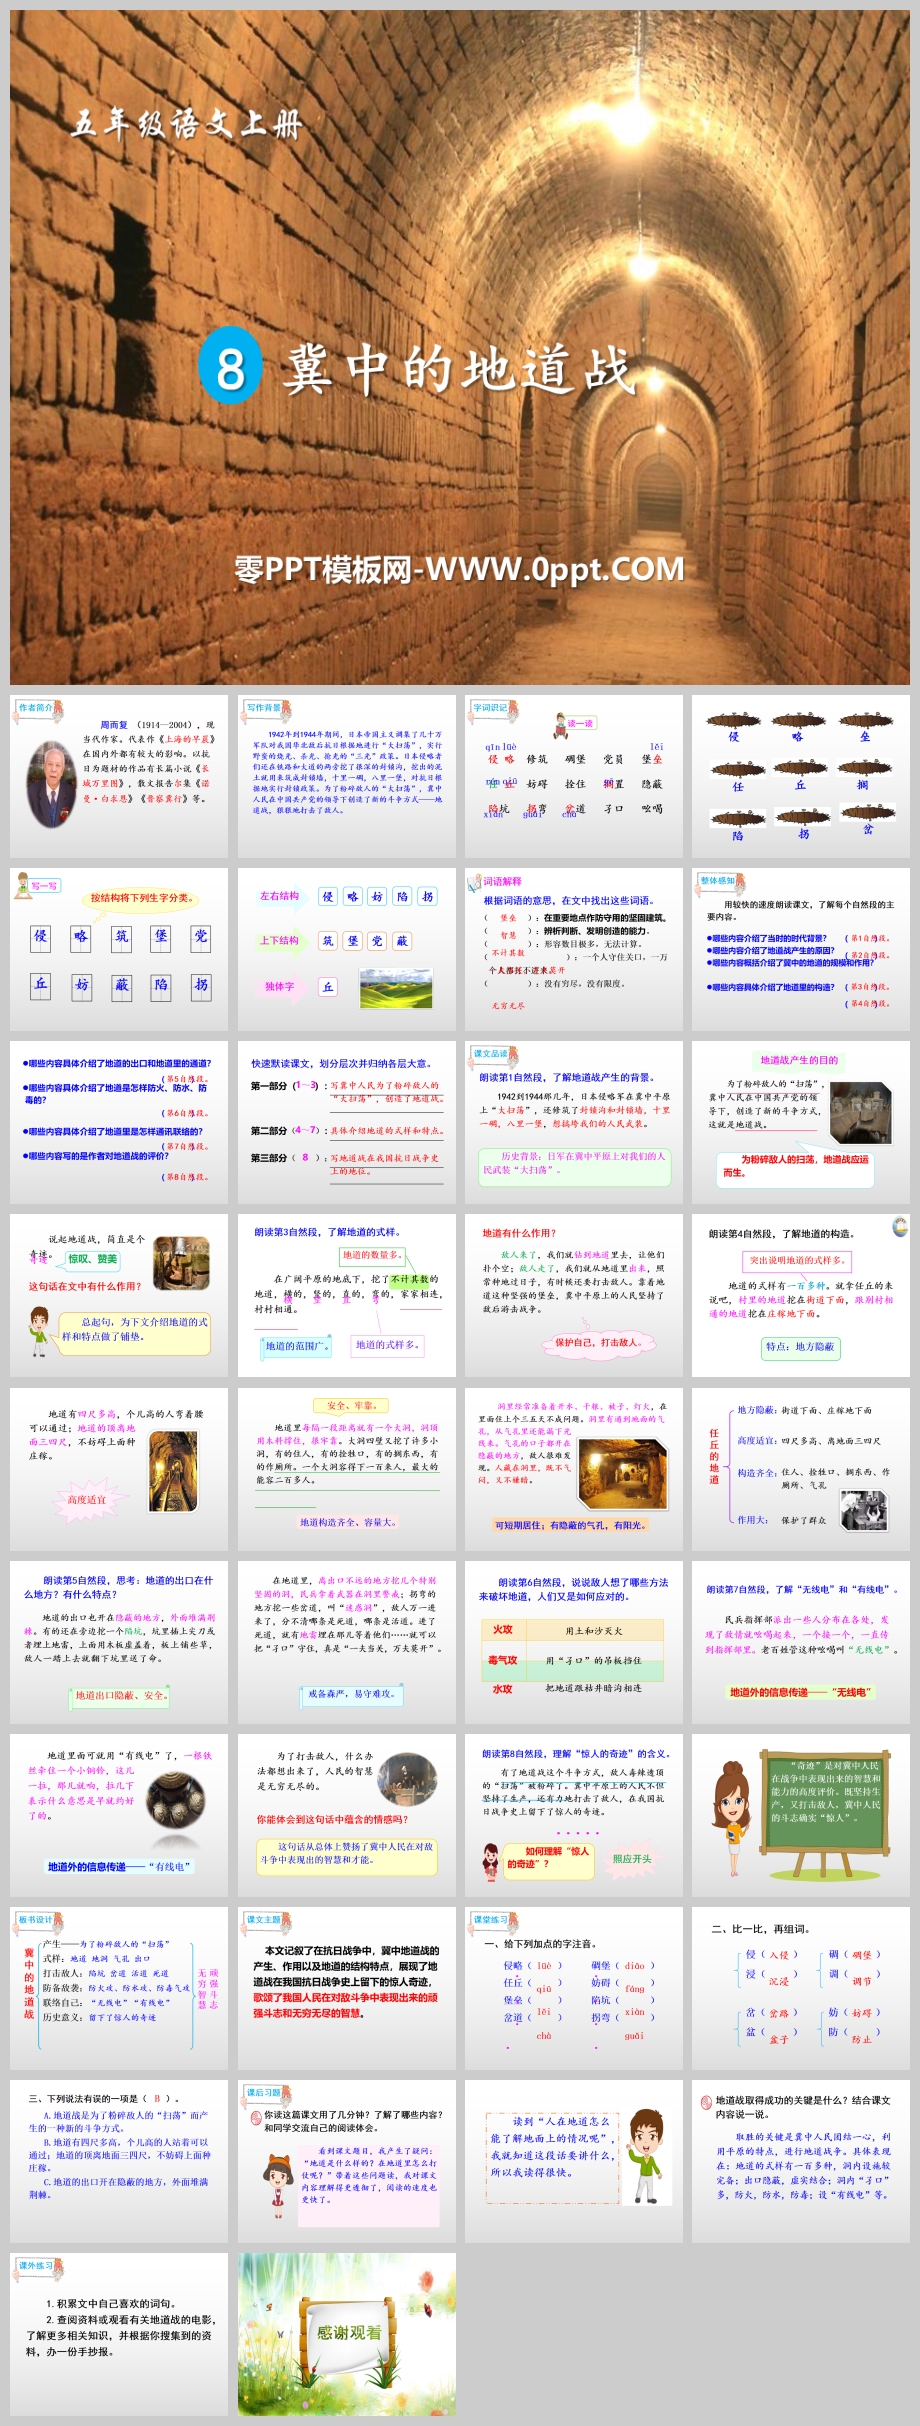Viewport: 920px width, 2426px height.
Task: Select the 二、比一比，再组词 slide
Action: [800, 1988]
